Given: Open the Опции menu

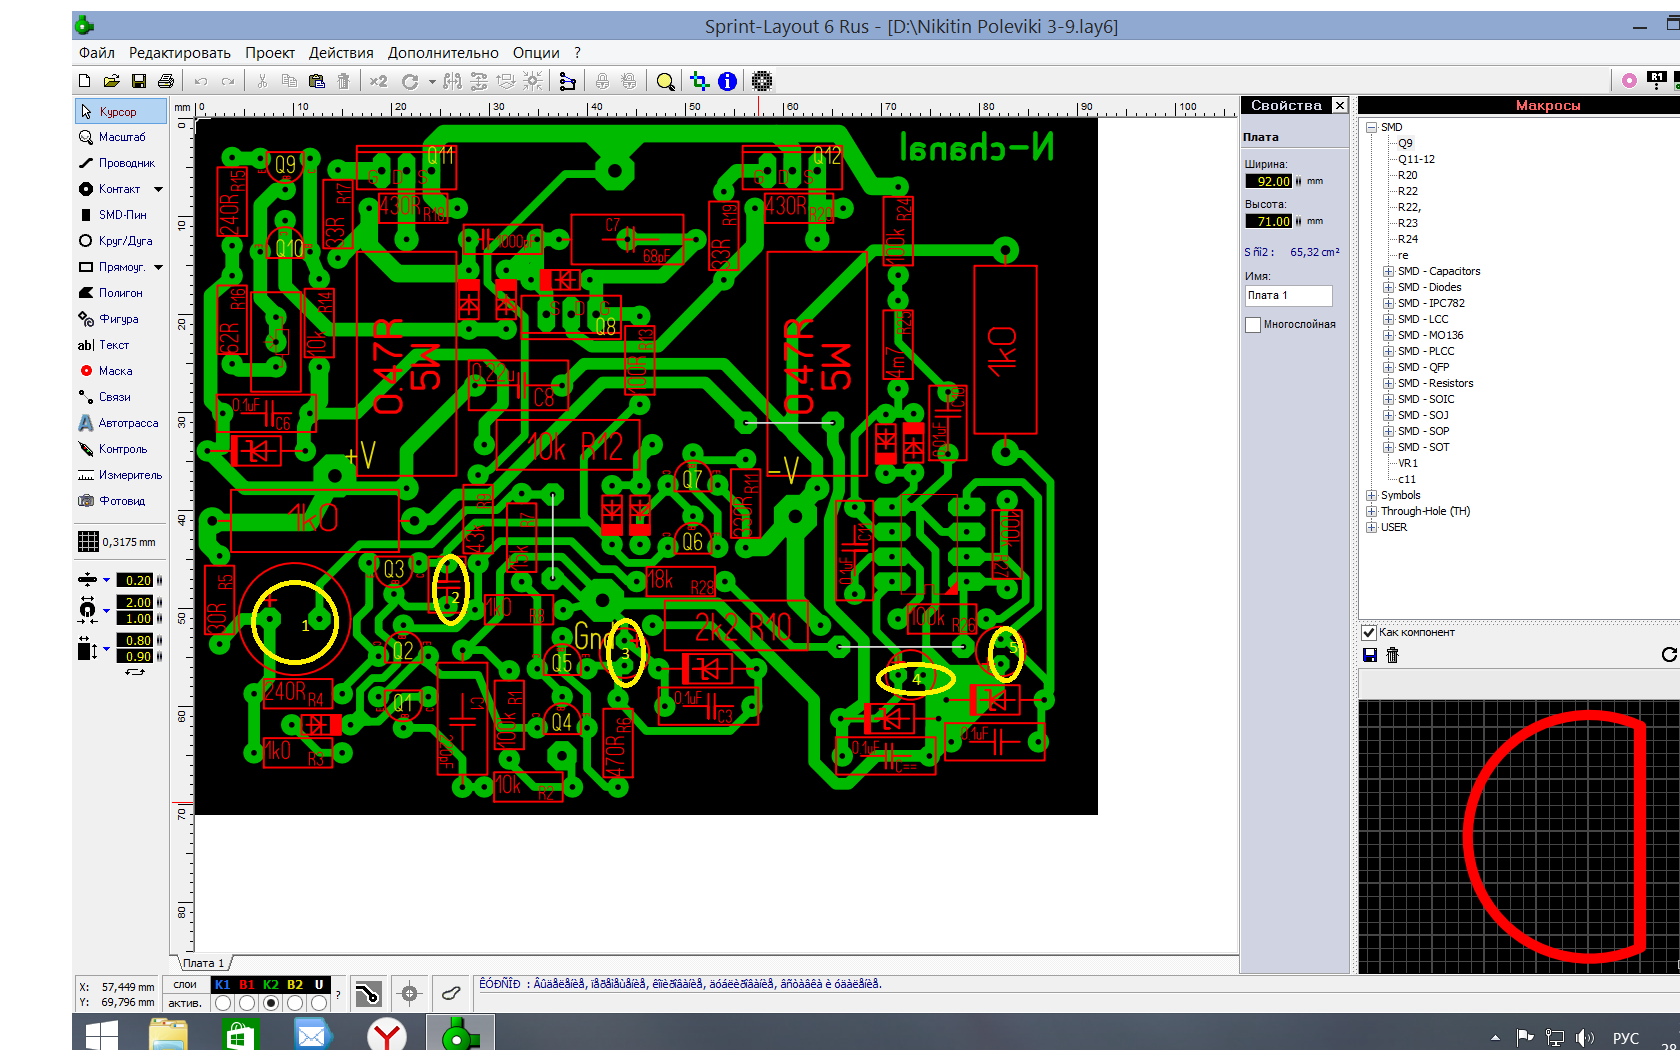Looking at the screenshot, I should pos(536,53).
